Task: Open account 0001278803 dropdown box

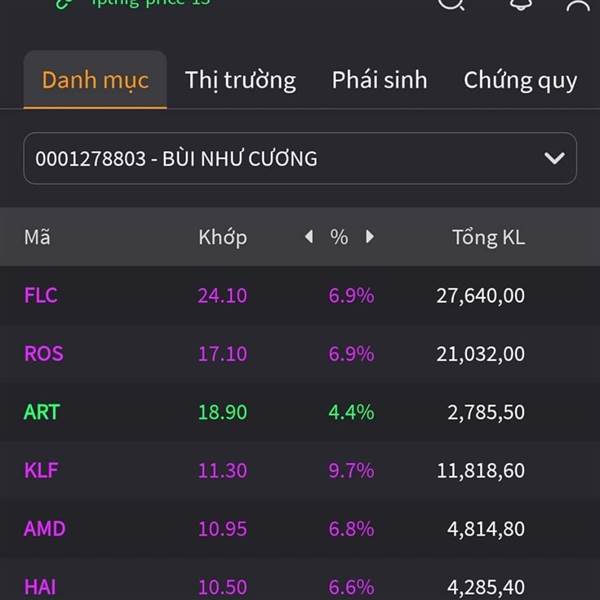Action: 300,158
